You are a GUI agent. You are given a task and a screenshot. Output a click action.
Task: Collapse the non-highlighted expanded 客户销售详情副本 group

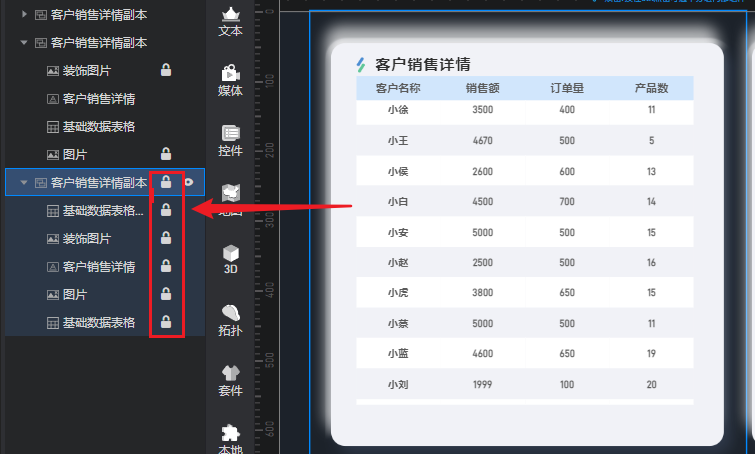[24, 42]
